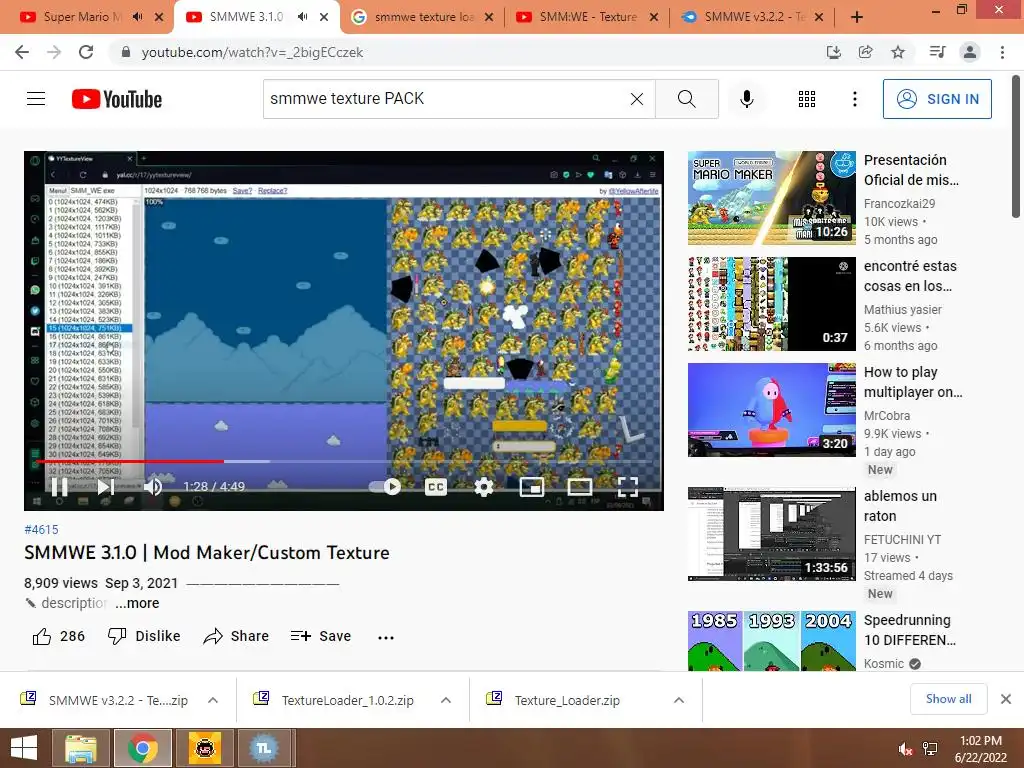This screenshot has width=1024, height=768.
Task: Expand the description with ...more
Action: 138,603
